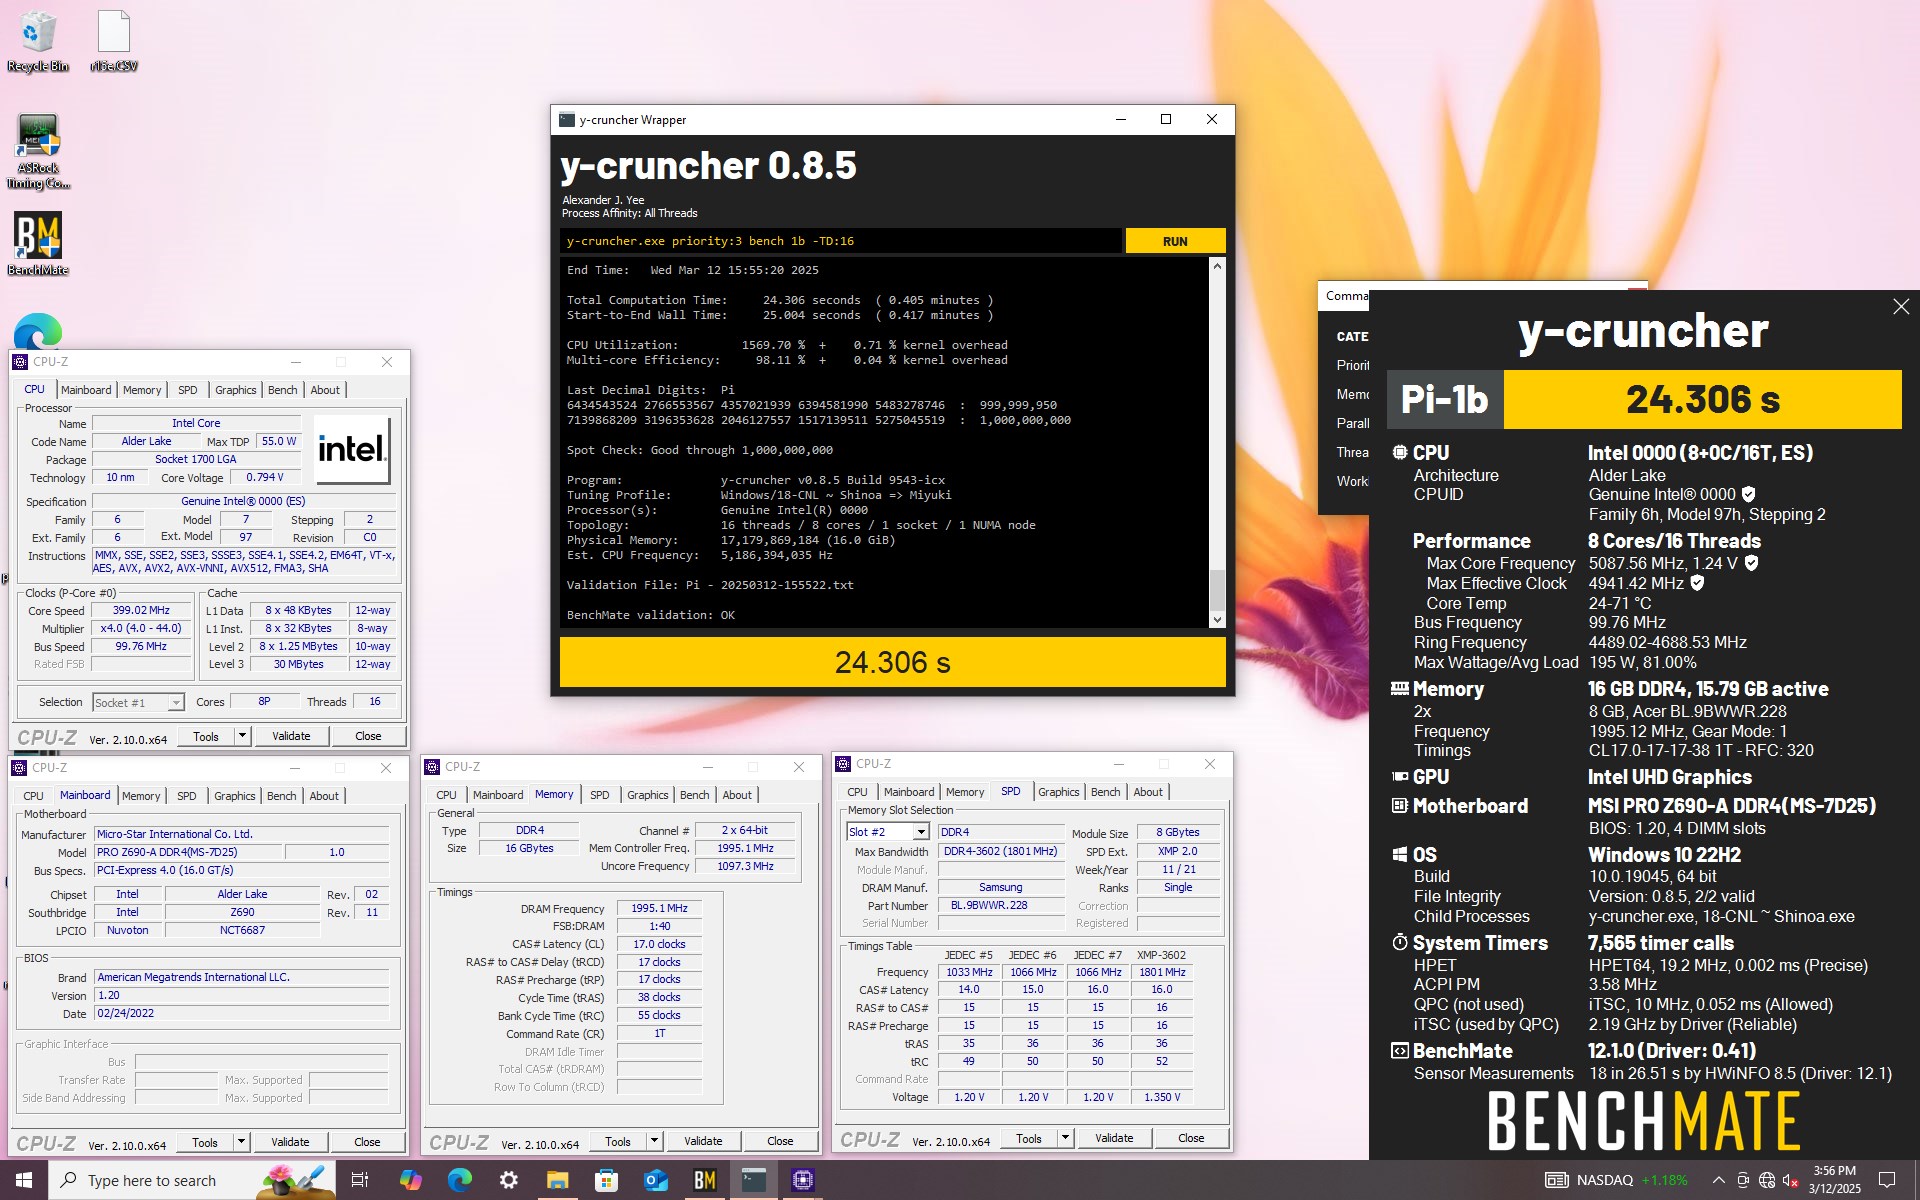This screenshot has height=1200, width=1920.
Task: Click the Pi-1b label in BenchMate
Action: tap(1445, 399)
